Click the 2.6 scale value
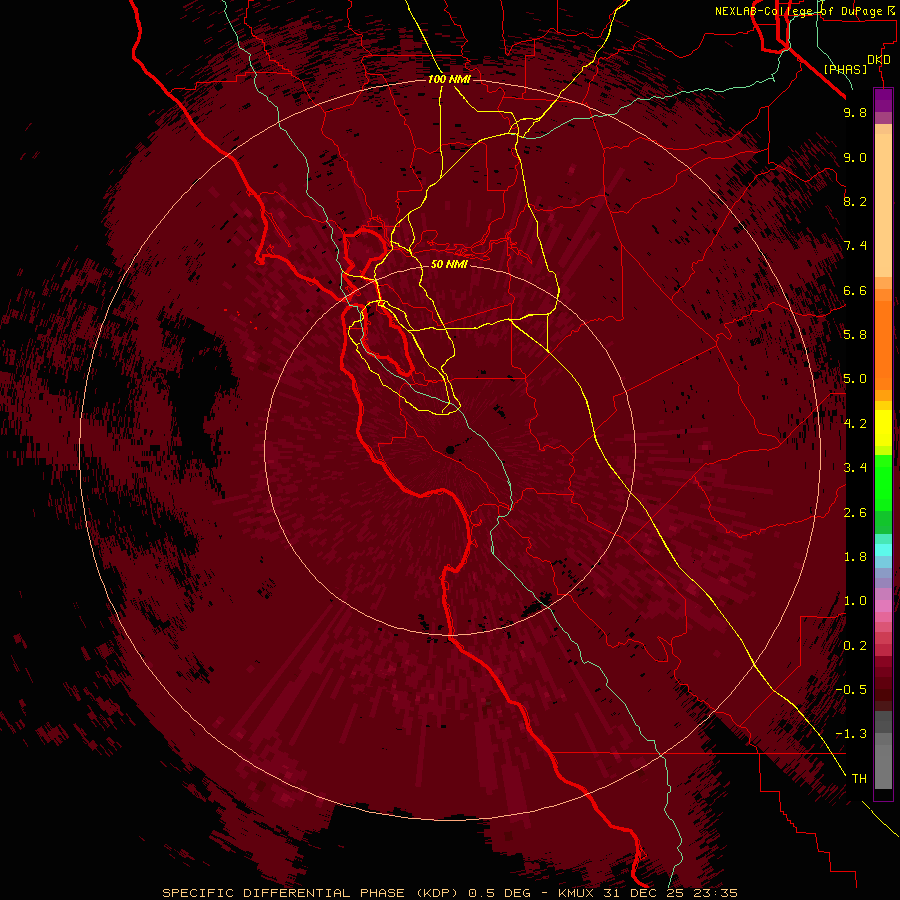 tap(855, 513)
